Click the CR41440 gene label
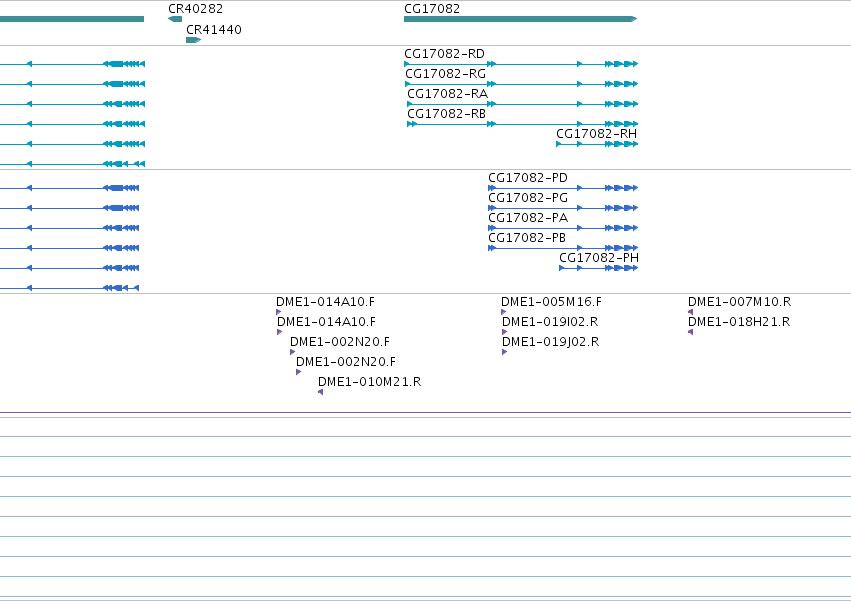The width and height of the screenshot is (851, 601). [x=214, y=29]
